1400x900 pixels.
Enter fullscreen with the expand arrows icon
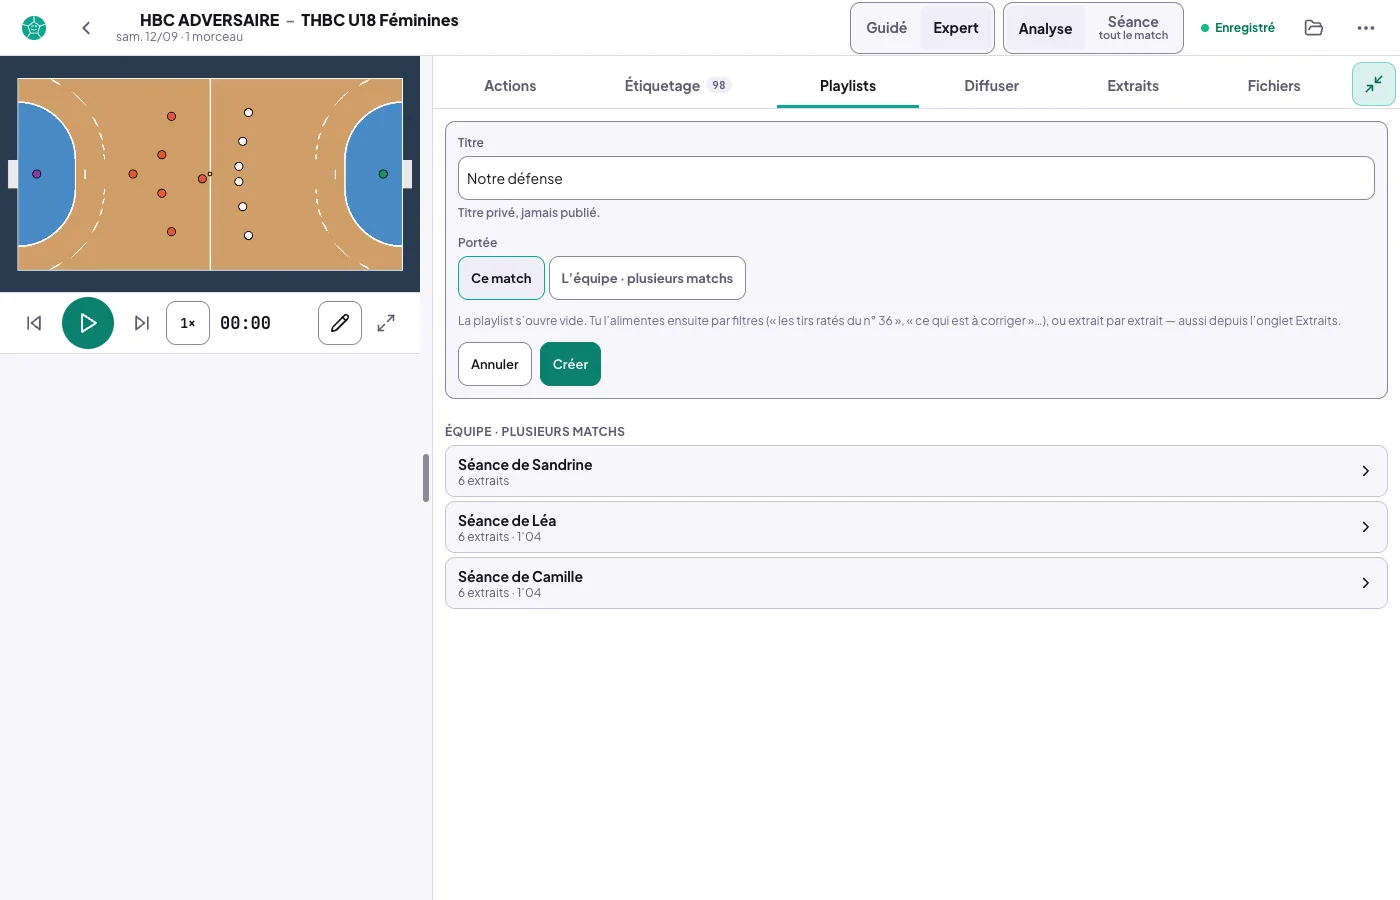tap(386, 323)
